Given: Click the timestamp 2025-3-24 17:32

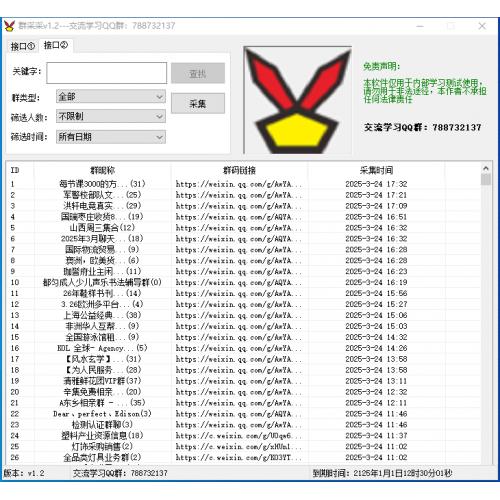Looking at the screenshot, I should click(376, 184).
